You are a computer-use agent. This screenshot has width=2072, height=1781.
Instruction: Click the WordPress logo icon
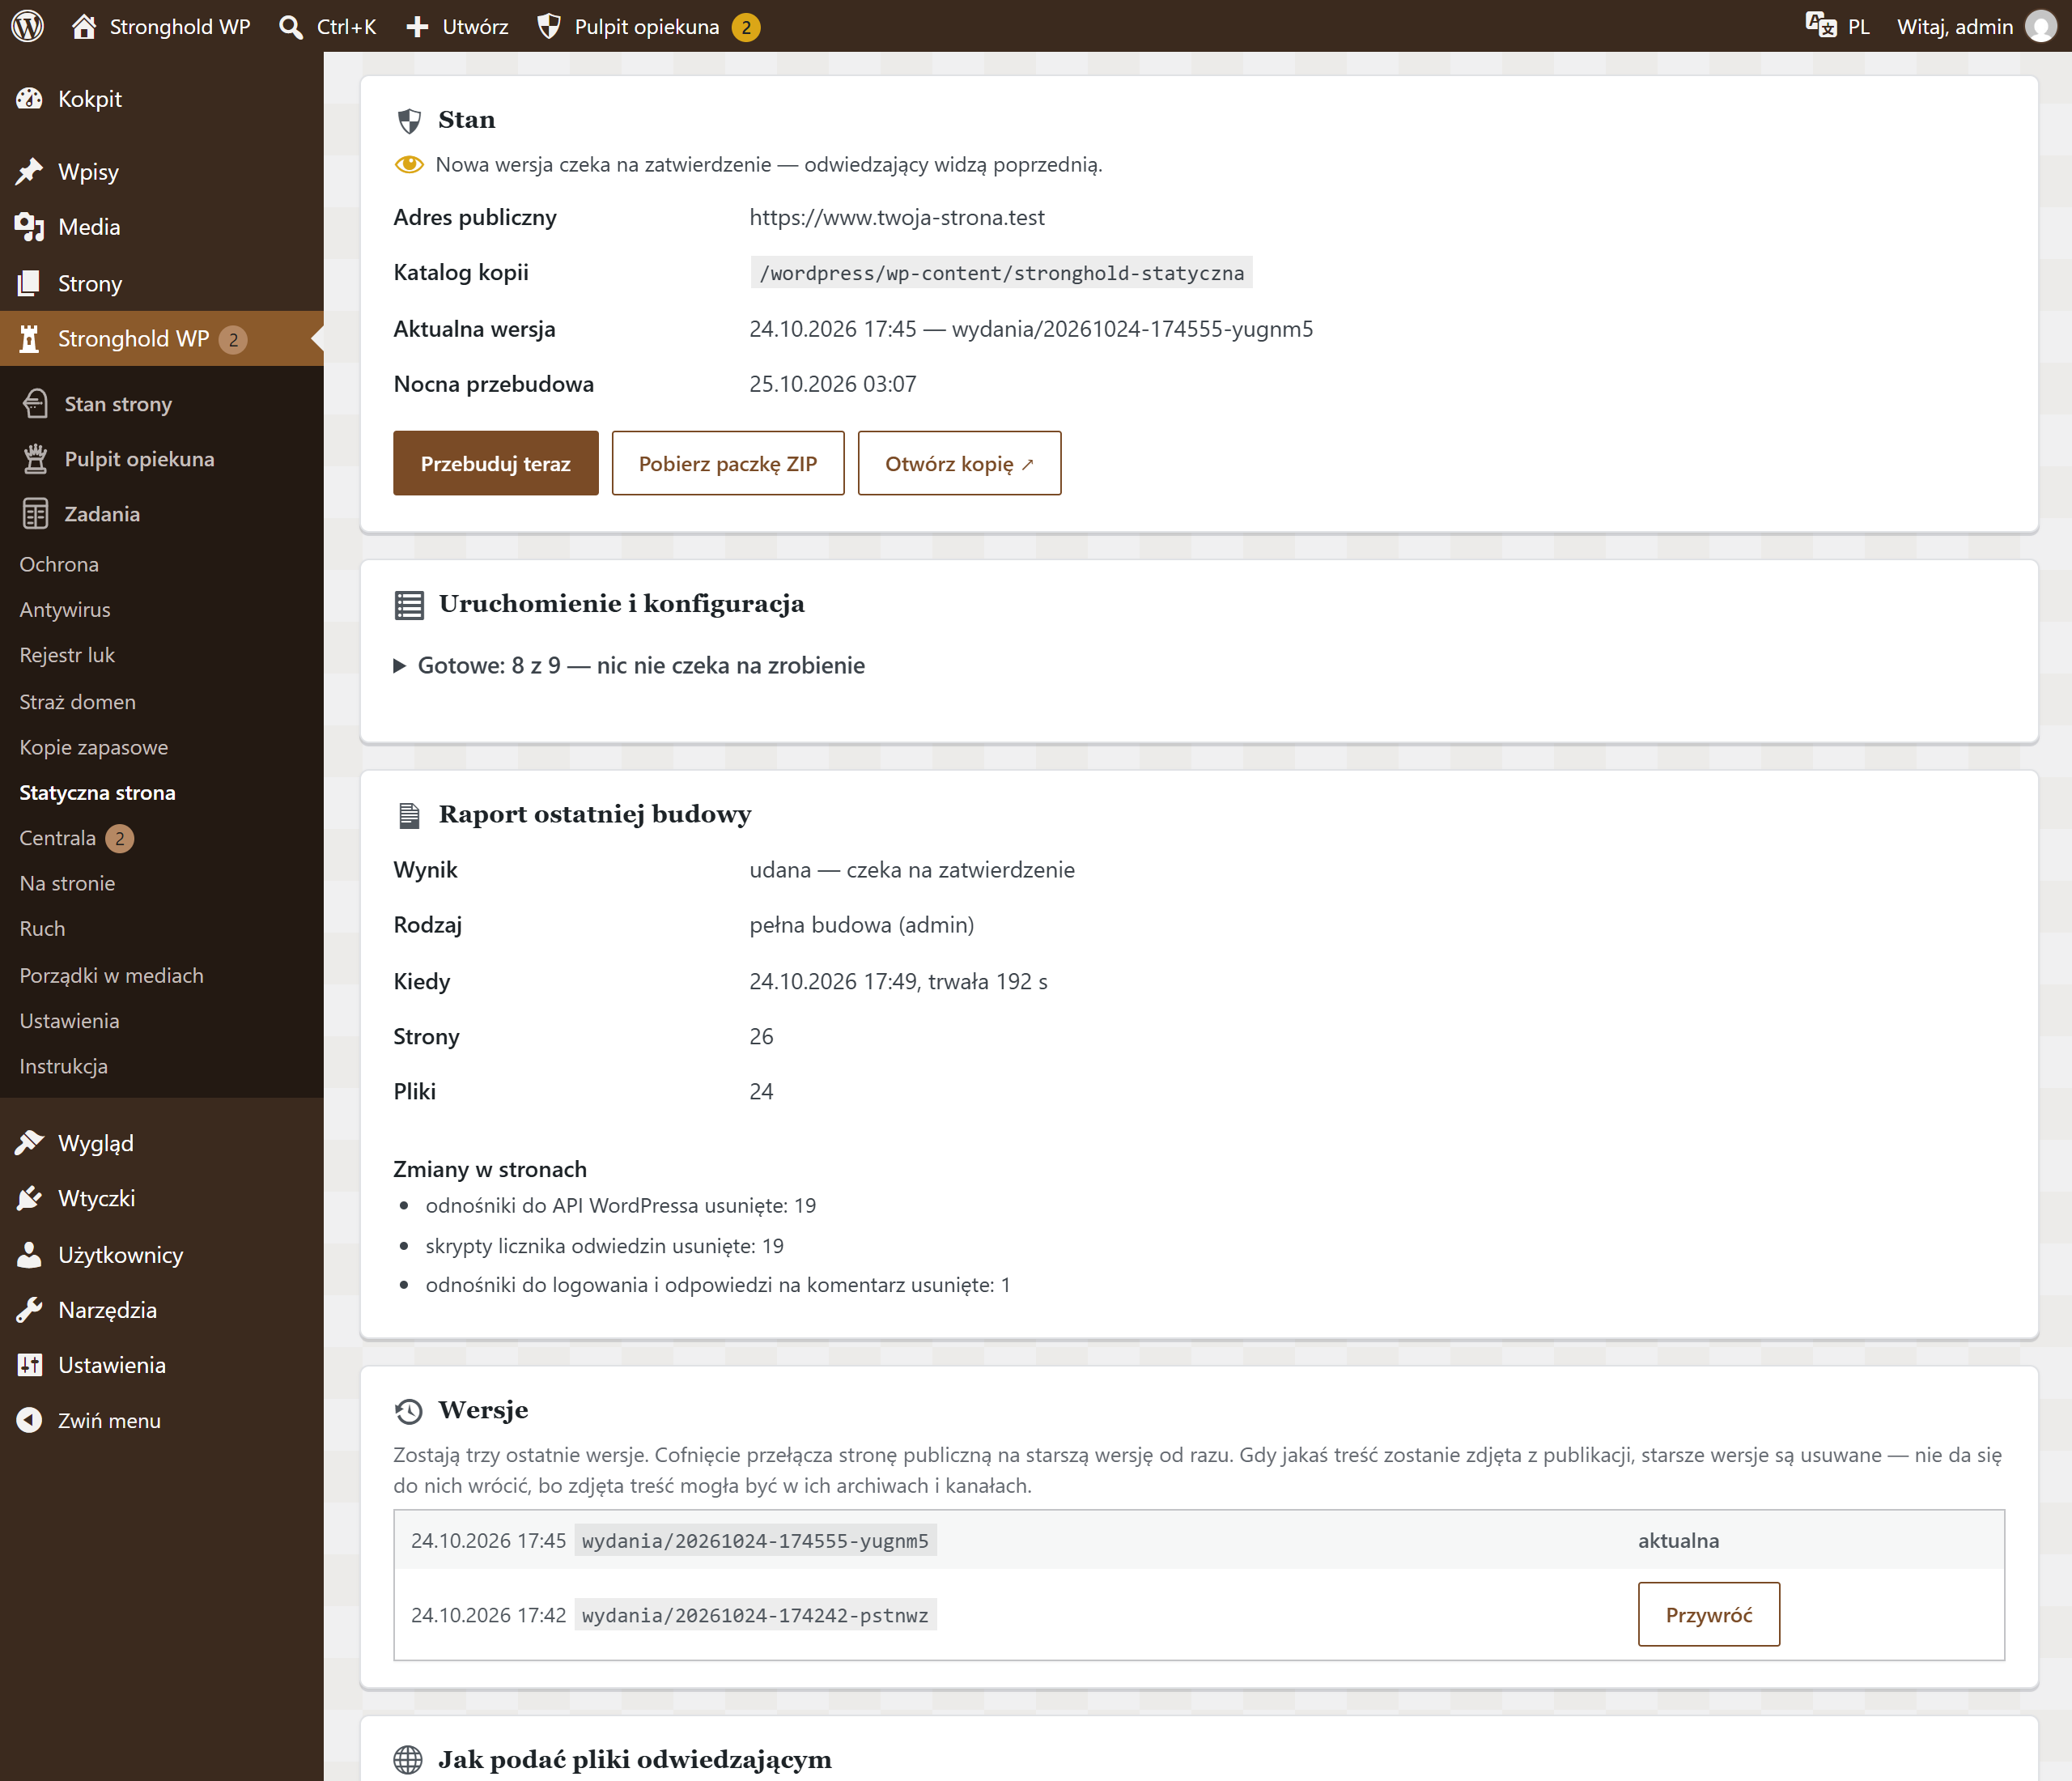coord(28,26)
